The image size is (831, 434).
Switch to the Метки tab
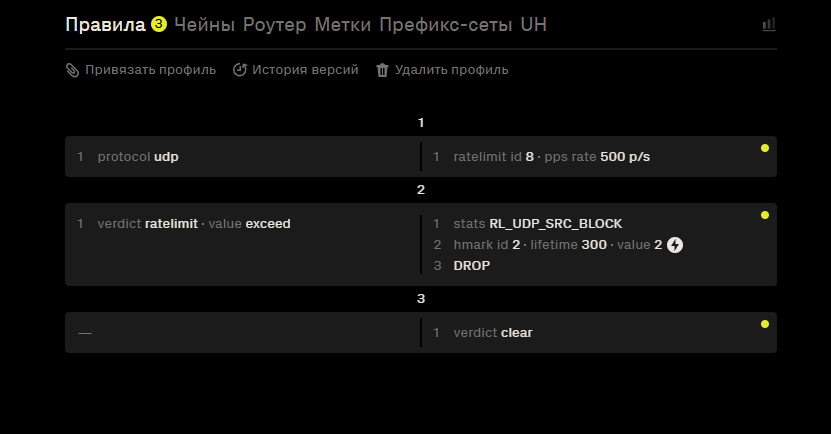click(343, 25)
